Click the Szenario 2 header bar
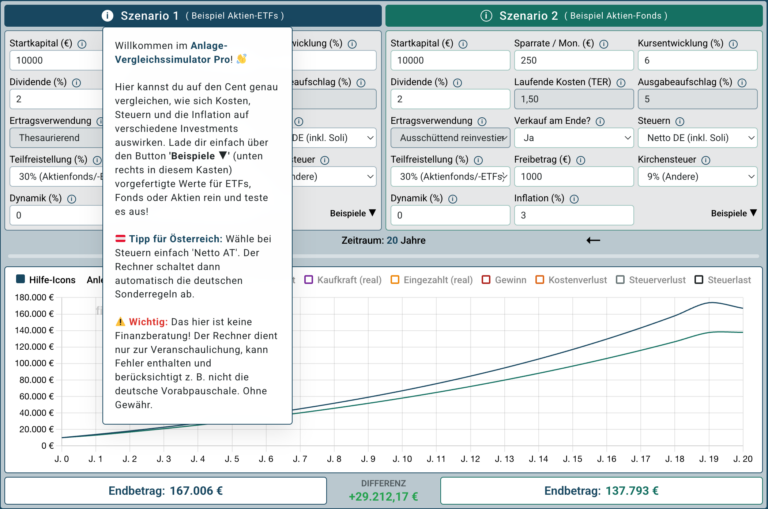 tap(574, 16)
